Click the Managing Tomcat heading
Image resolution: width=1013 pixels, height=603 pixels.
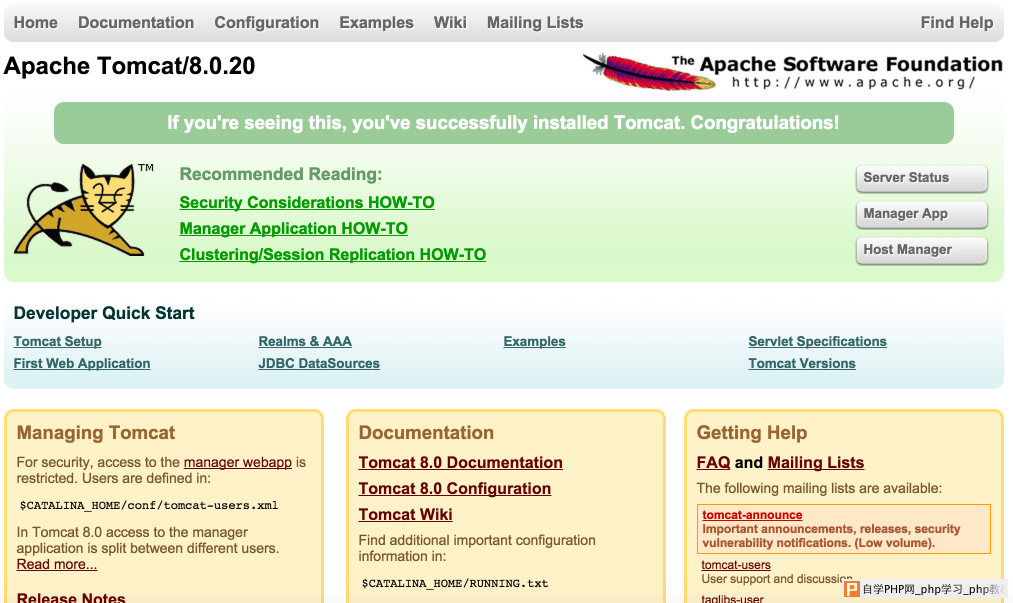[96, 432]
